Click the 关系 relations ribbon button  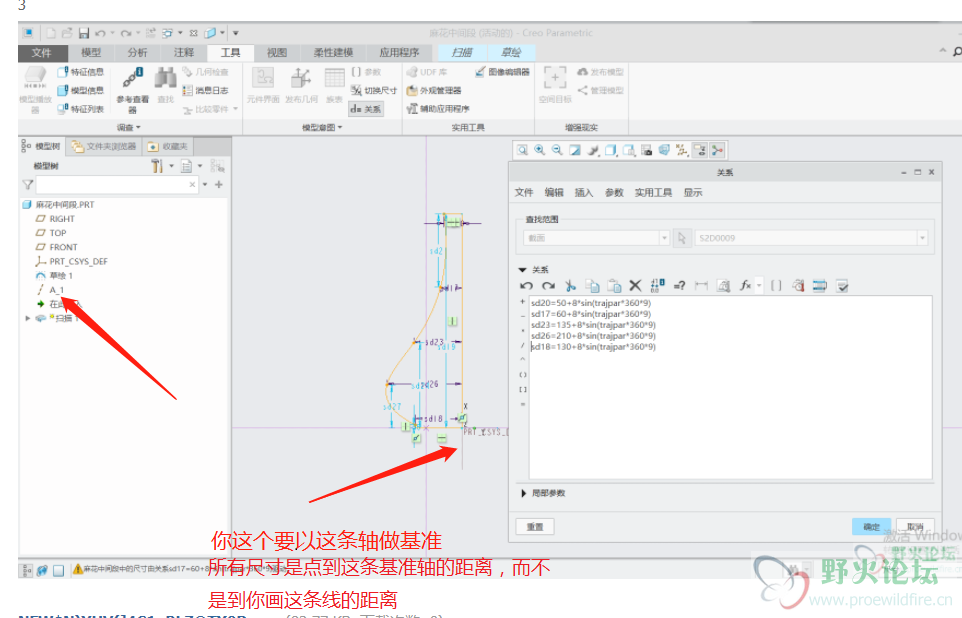[366, 109]
